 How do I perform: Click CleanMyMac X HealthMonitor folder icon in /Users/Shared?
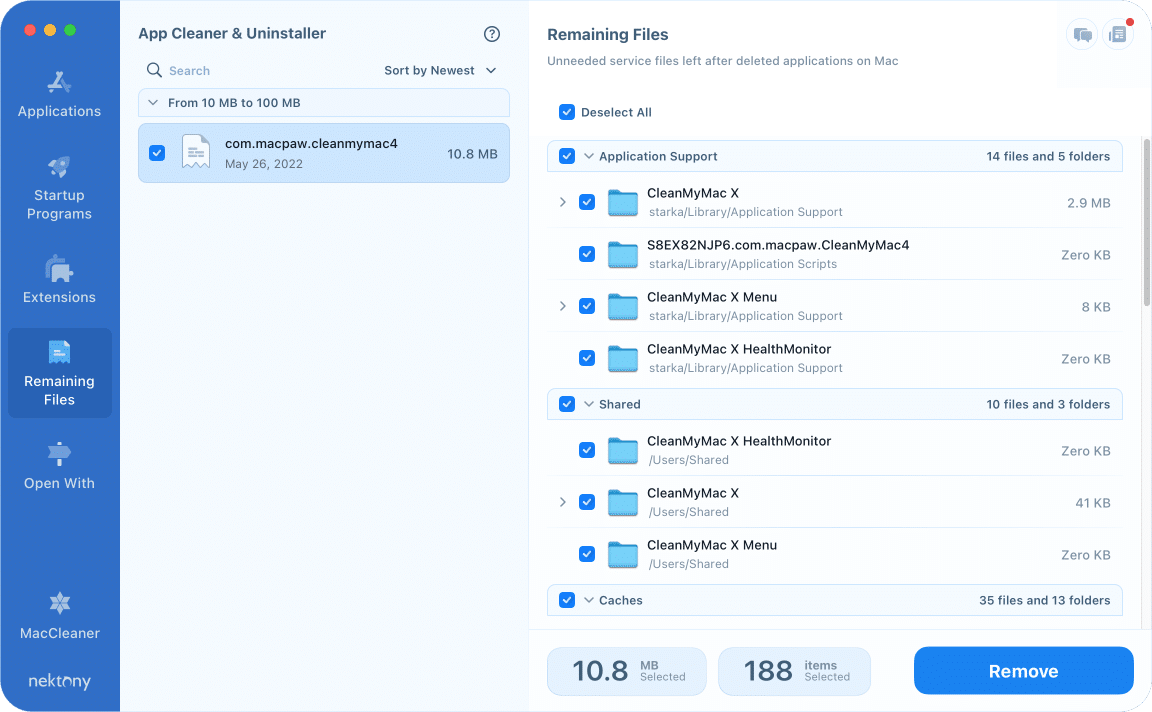(x=623, y=450)
